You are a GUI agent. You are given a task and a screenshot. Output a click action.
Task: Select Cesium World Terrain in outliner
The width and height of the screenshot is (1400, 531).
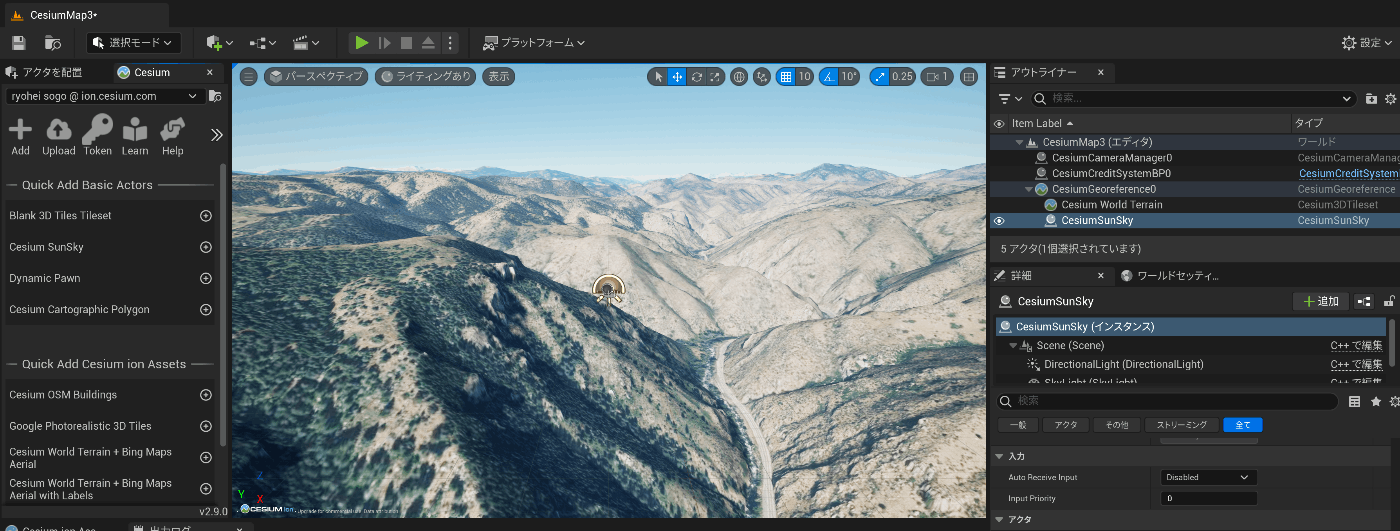[1112, 205]
